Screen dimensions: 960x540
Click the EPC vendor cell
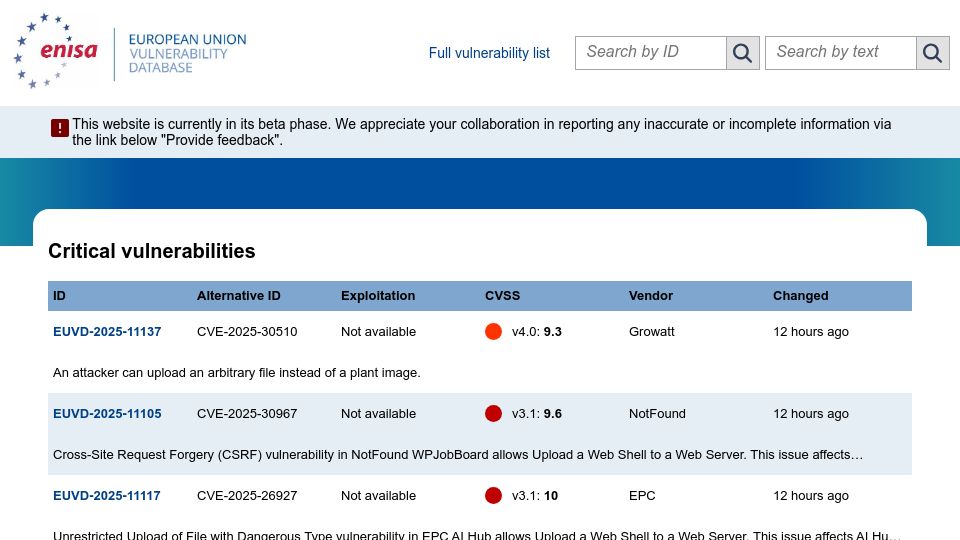[642, 496]
